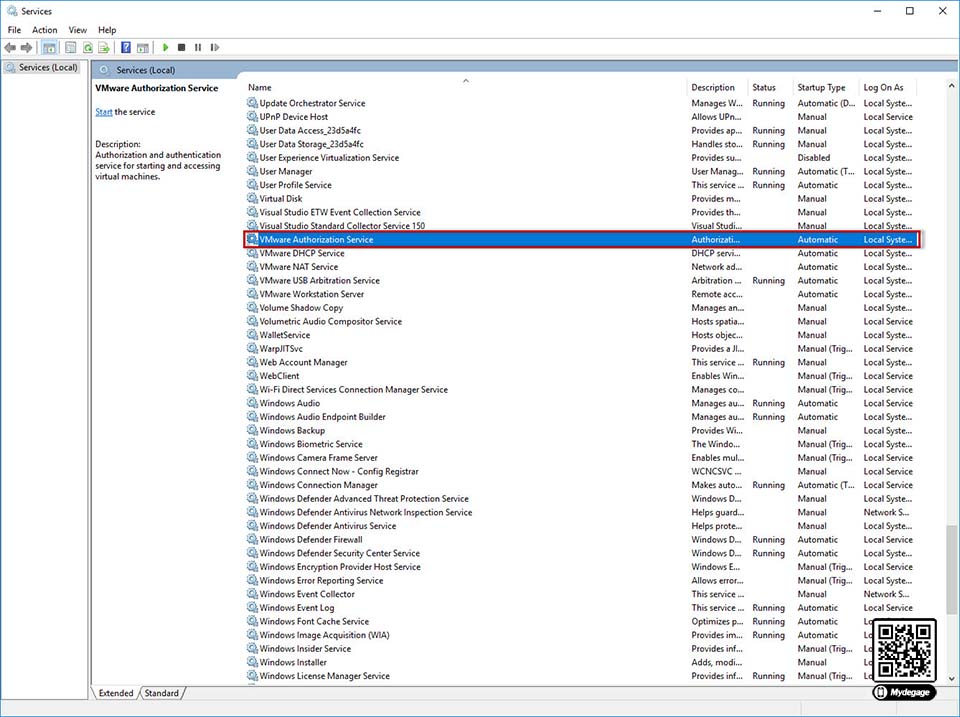Viewport: 960px width, 717px height.
Task: Open Properties from the toolbar icon
Action: [71, 47]
